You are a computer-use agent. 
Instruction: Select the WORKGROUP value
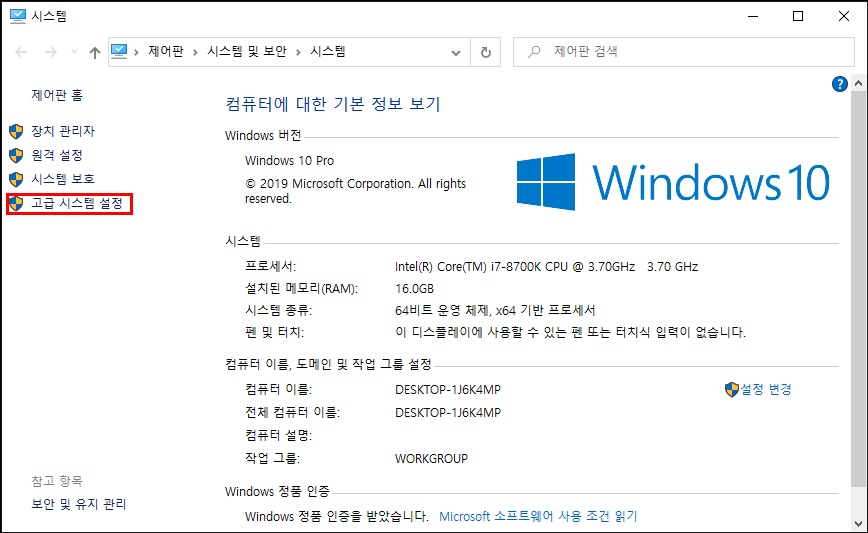431,459
